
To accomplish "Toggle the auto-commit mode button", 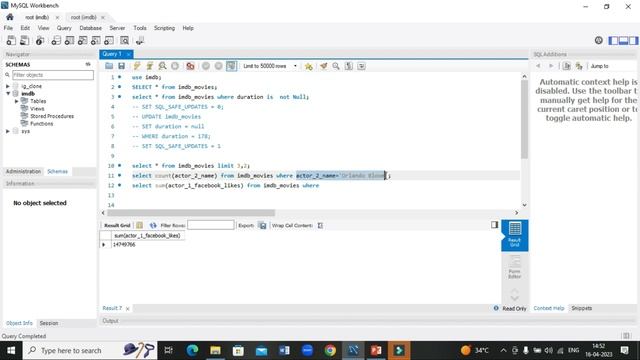I will (x=231, y=66).
